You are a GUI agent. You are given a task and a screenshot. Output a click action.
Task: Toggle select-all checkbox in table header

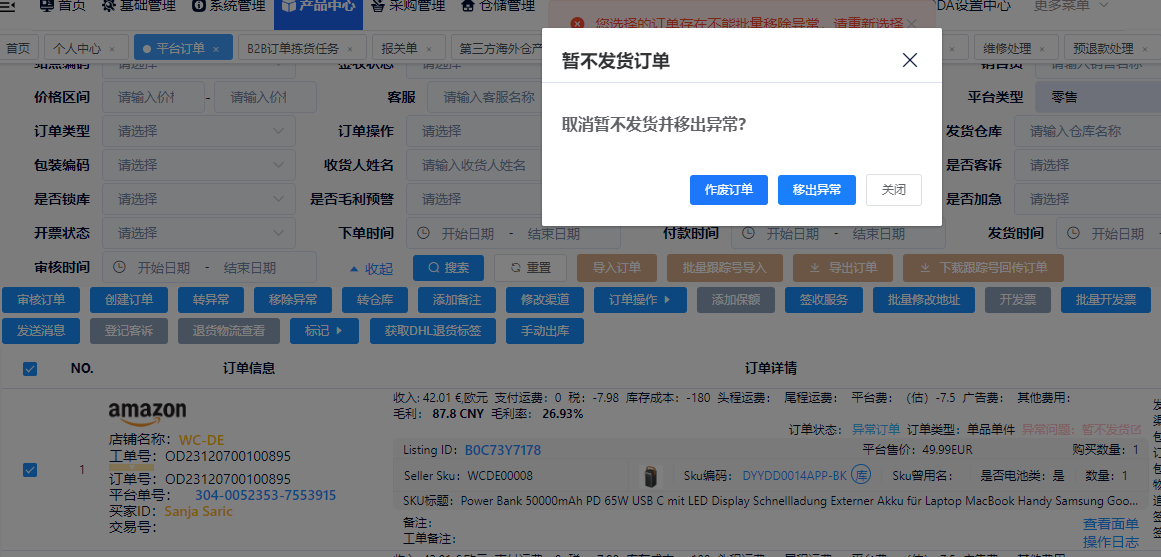point(30,369)
